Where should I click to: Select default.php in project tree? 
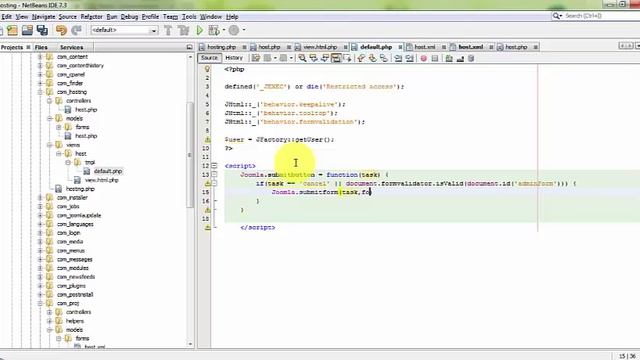pos(108,171)
